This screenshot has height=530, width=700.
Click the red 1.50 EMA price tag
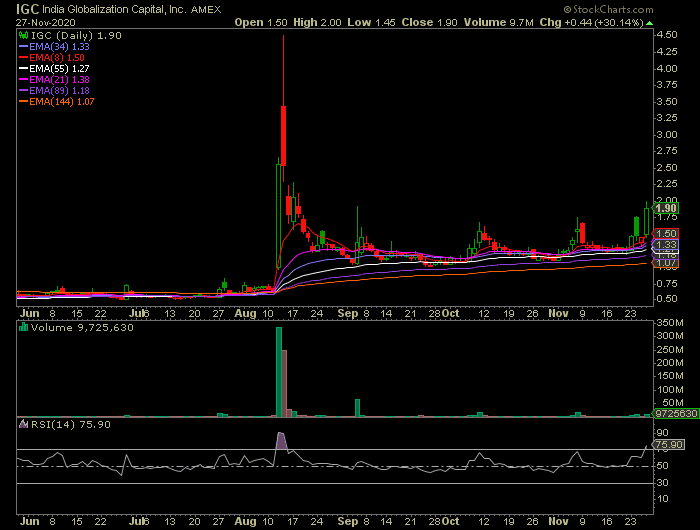(x=666, y=234)
